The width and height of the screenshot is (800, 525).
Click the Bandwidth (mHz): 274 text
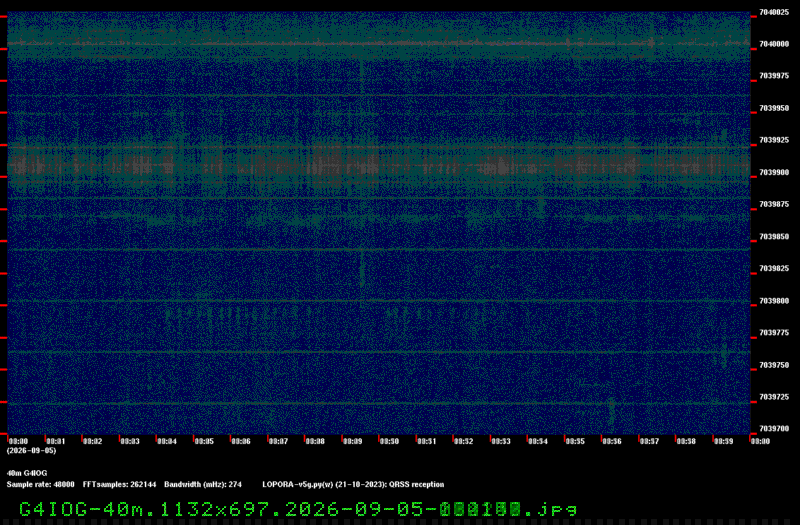(203, 485)
